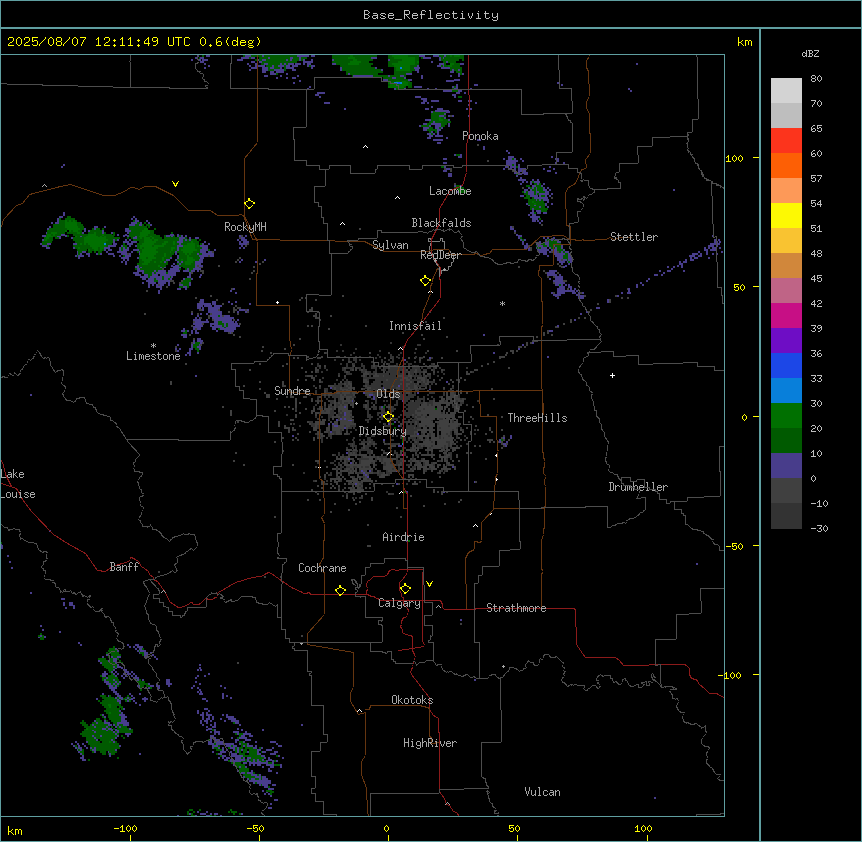Screen dimensions: 862x842
Task: Pick the dark blue 33-36 dBZ swatch
Action: [786, 366]
